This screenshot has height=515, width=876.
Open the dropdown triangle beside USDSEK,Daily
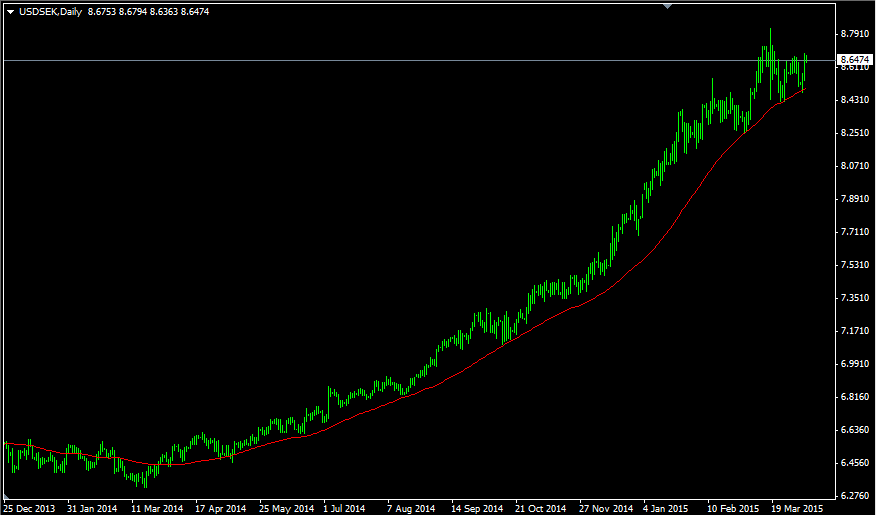tap(10, 12)
